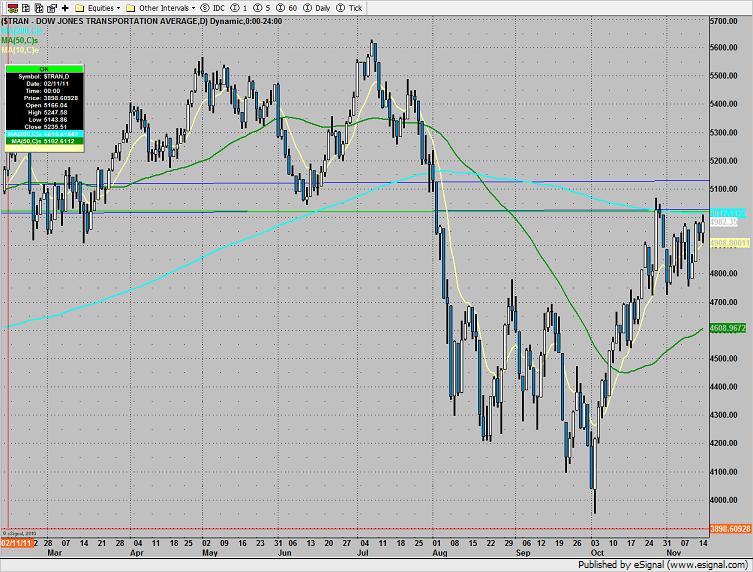Click the Close 5235.51 row in data window
This screenshot has height=572, width=753.
pyautogui.click(x=44, y=127)
